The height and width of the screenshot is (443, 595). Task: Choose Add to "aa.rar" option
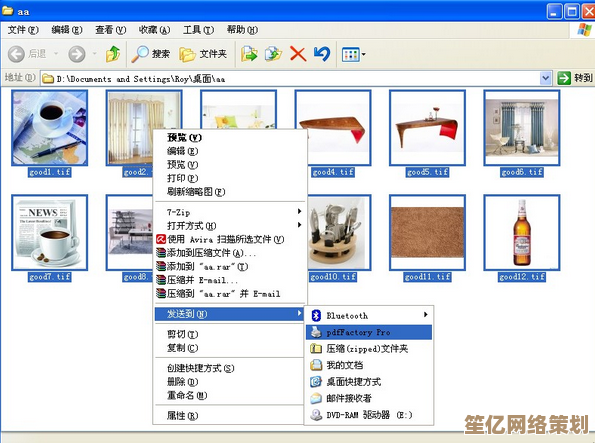(230, 266)
